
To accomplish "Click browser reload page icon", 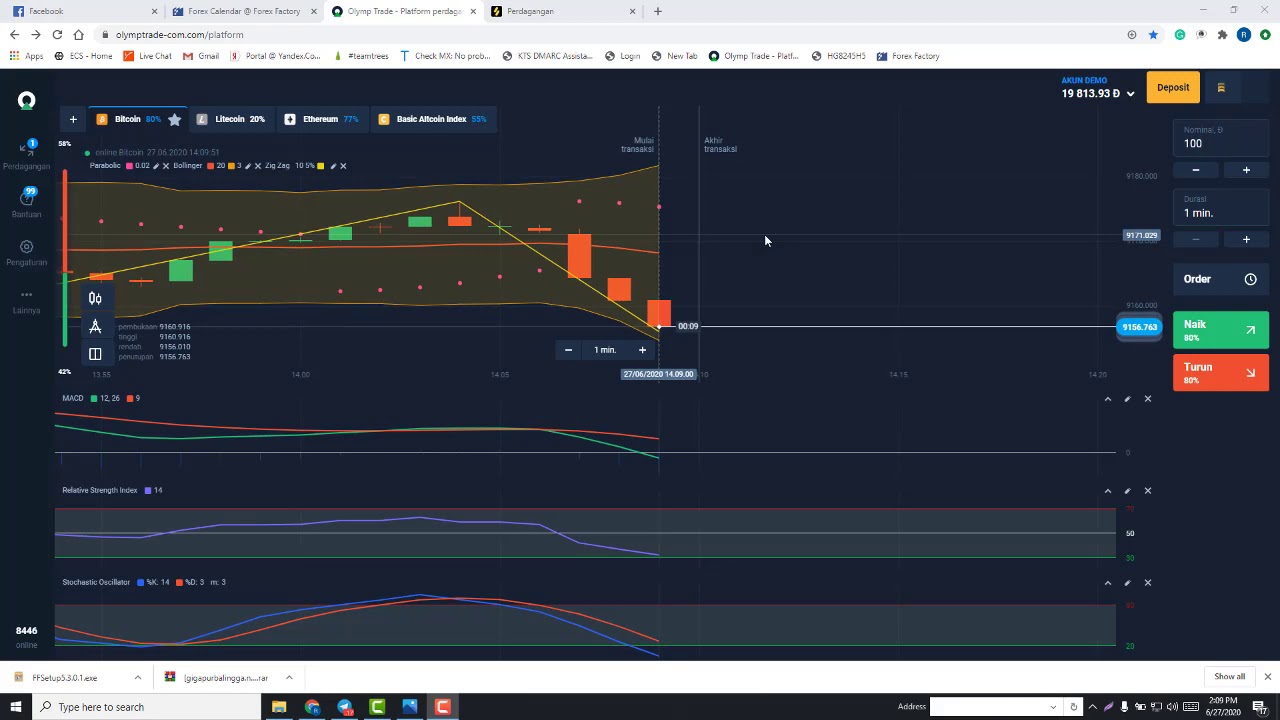I will (x=57, y=34).
